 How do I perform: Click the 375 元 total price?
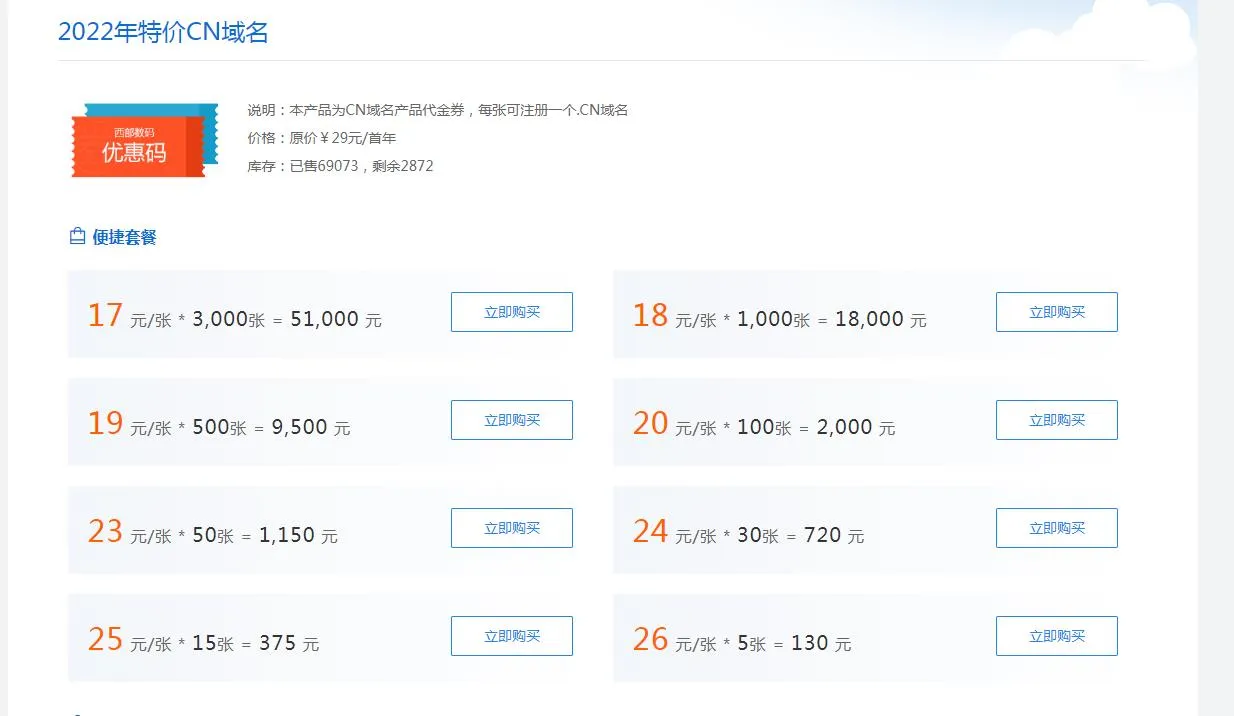pyautogui.click(x=289, y=643)
